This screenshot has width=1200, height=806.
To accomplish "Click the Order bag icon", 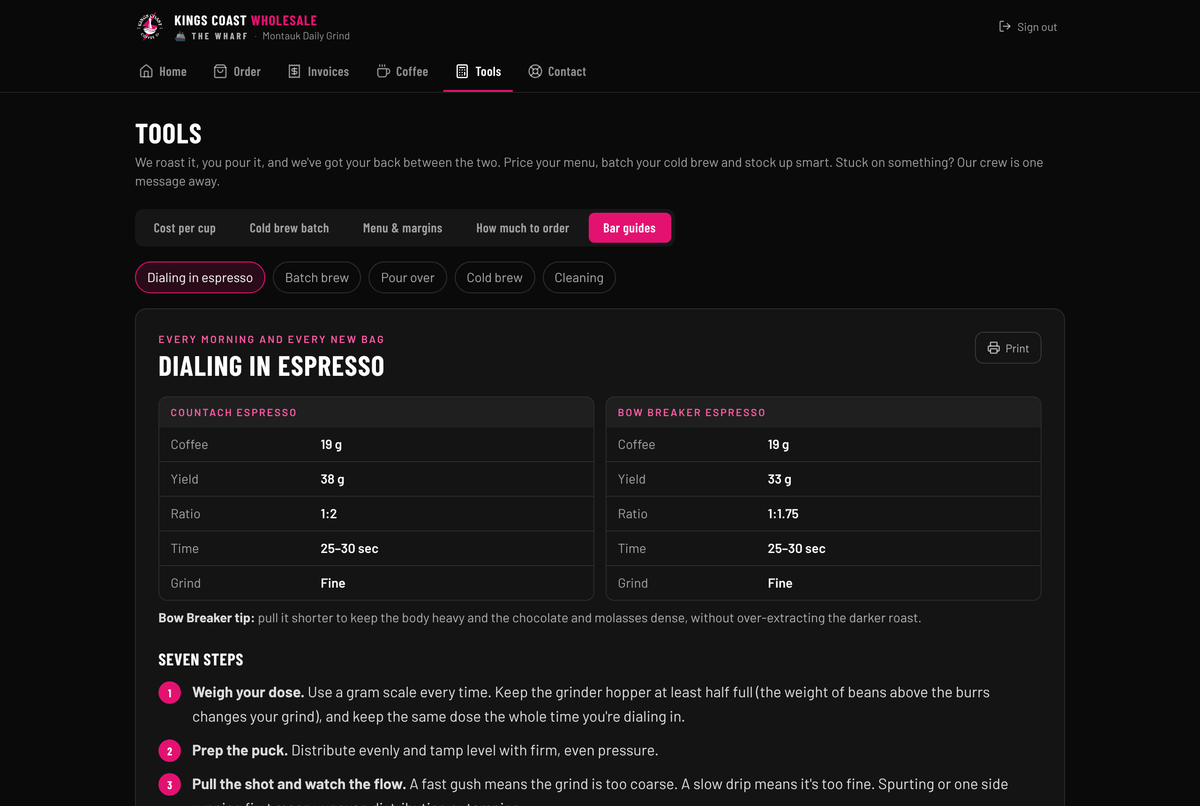I will point(220,71).
